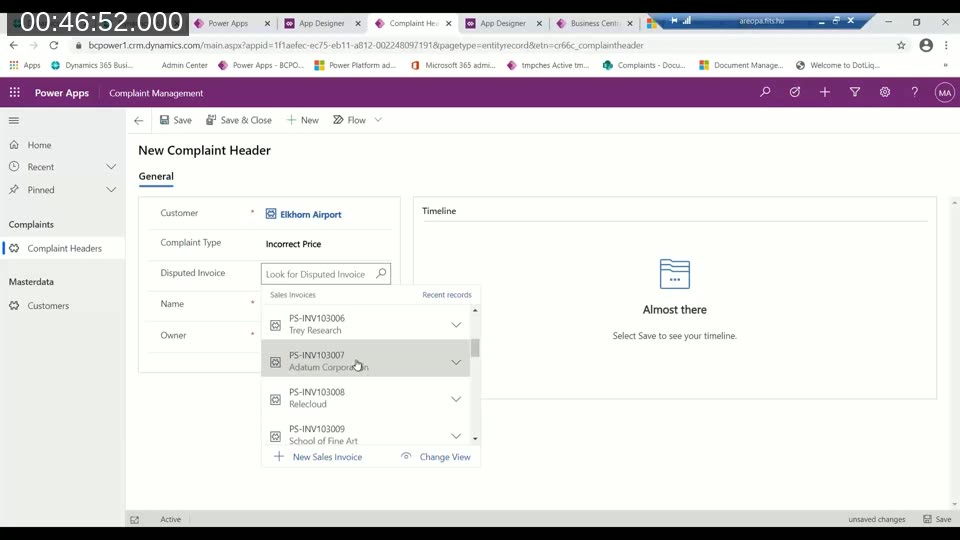Click browser back arrow

tap(13, 45)
